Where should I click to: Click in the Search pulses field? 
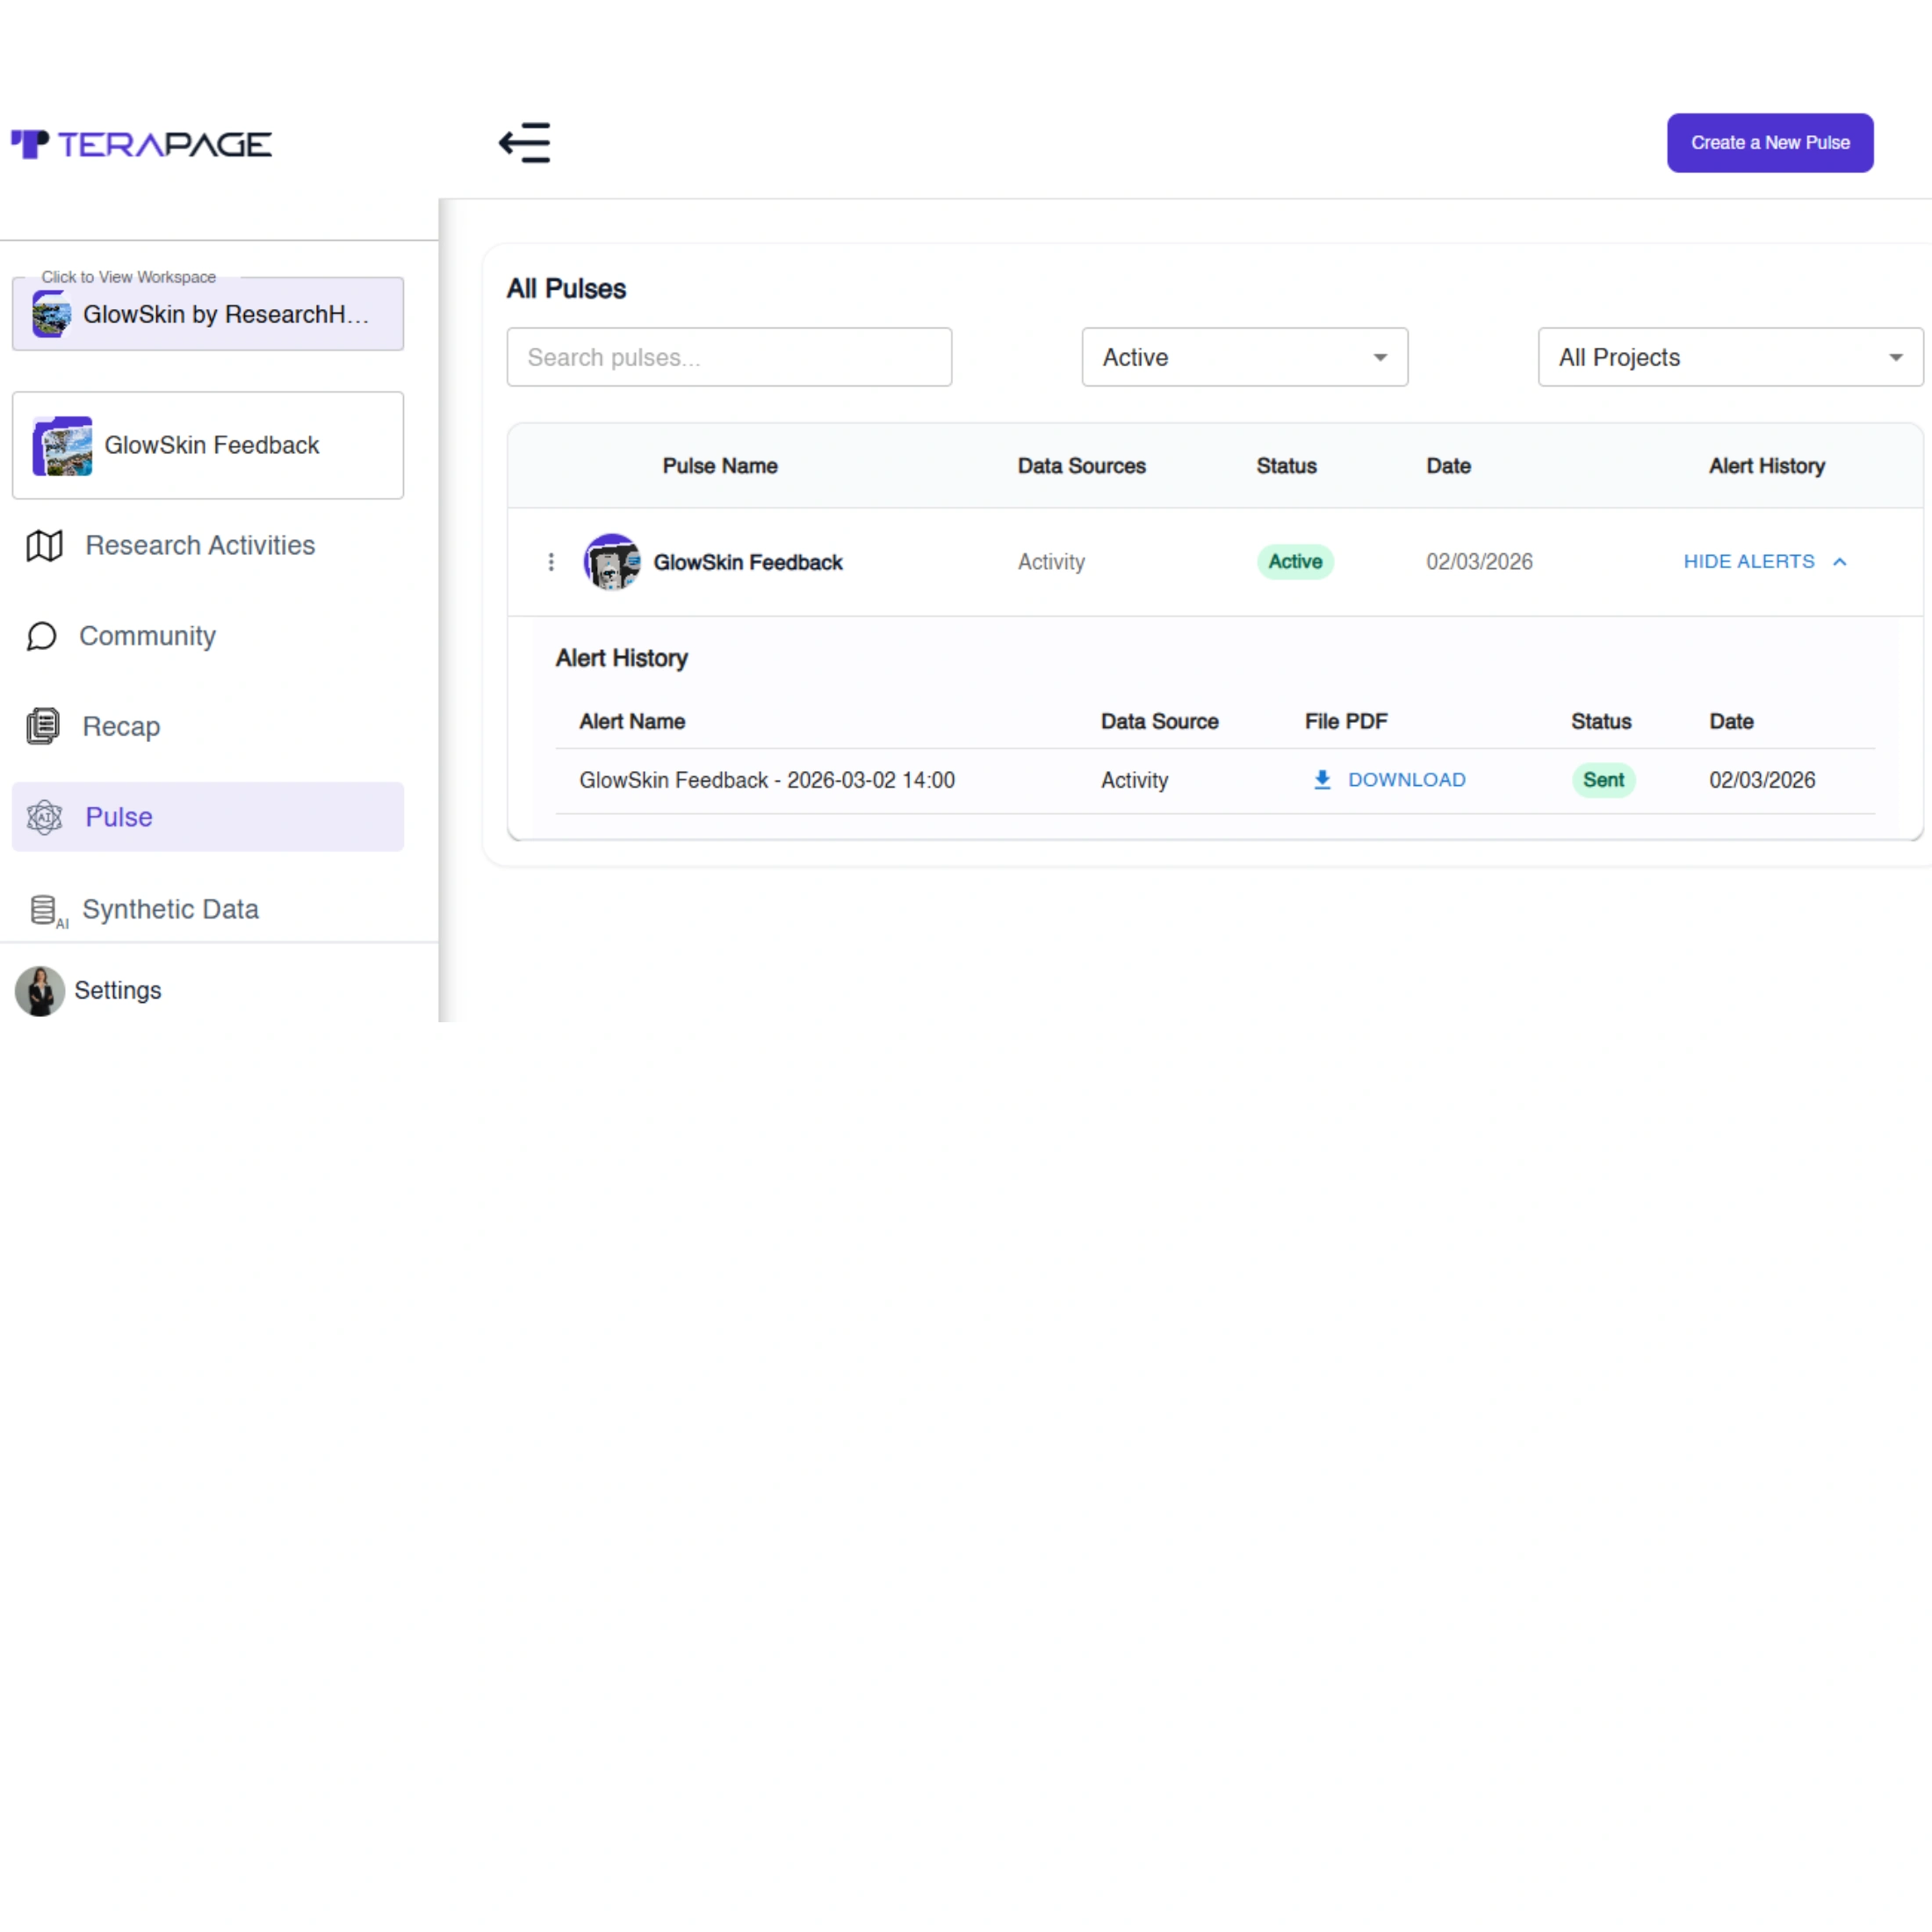pos(729,357)
